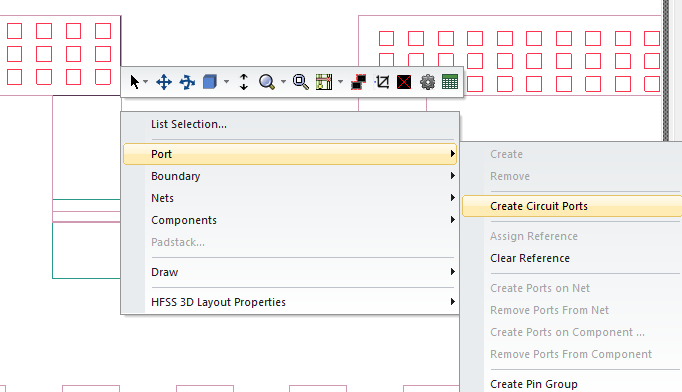
Task: Open settings via the gear icon
Action: [x=428, y=82]
